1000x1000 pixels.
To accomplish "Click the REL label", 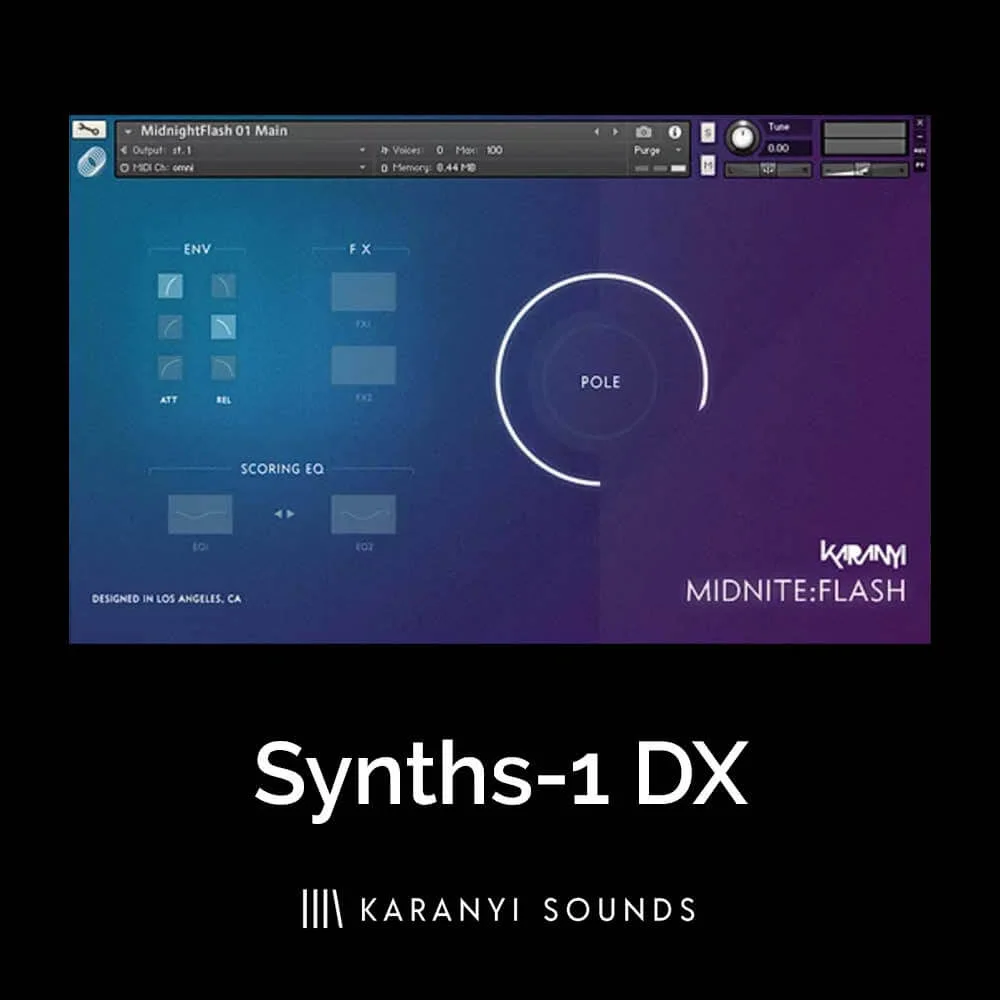I will [223, 400].
